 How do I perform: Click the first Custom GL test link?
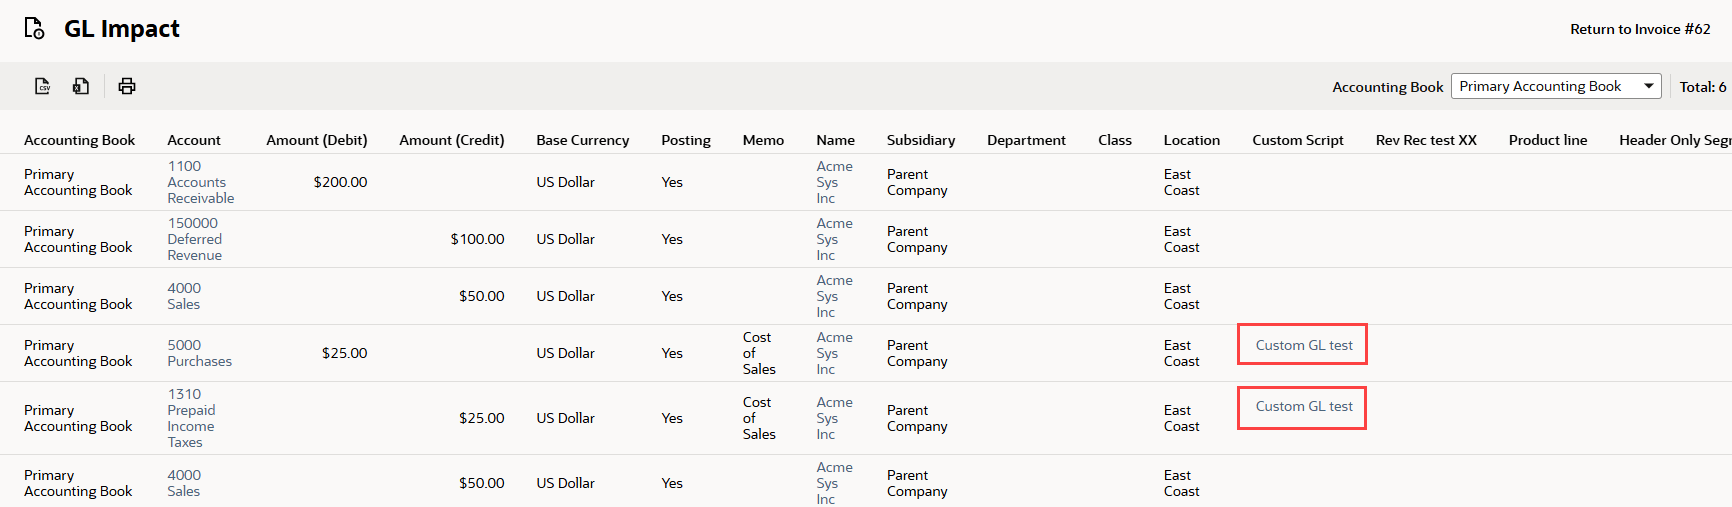click(1304, 345)
